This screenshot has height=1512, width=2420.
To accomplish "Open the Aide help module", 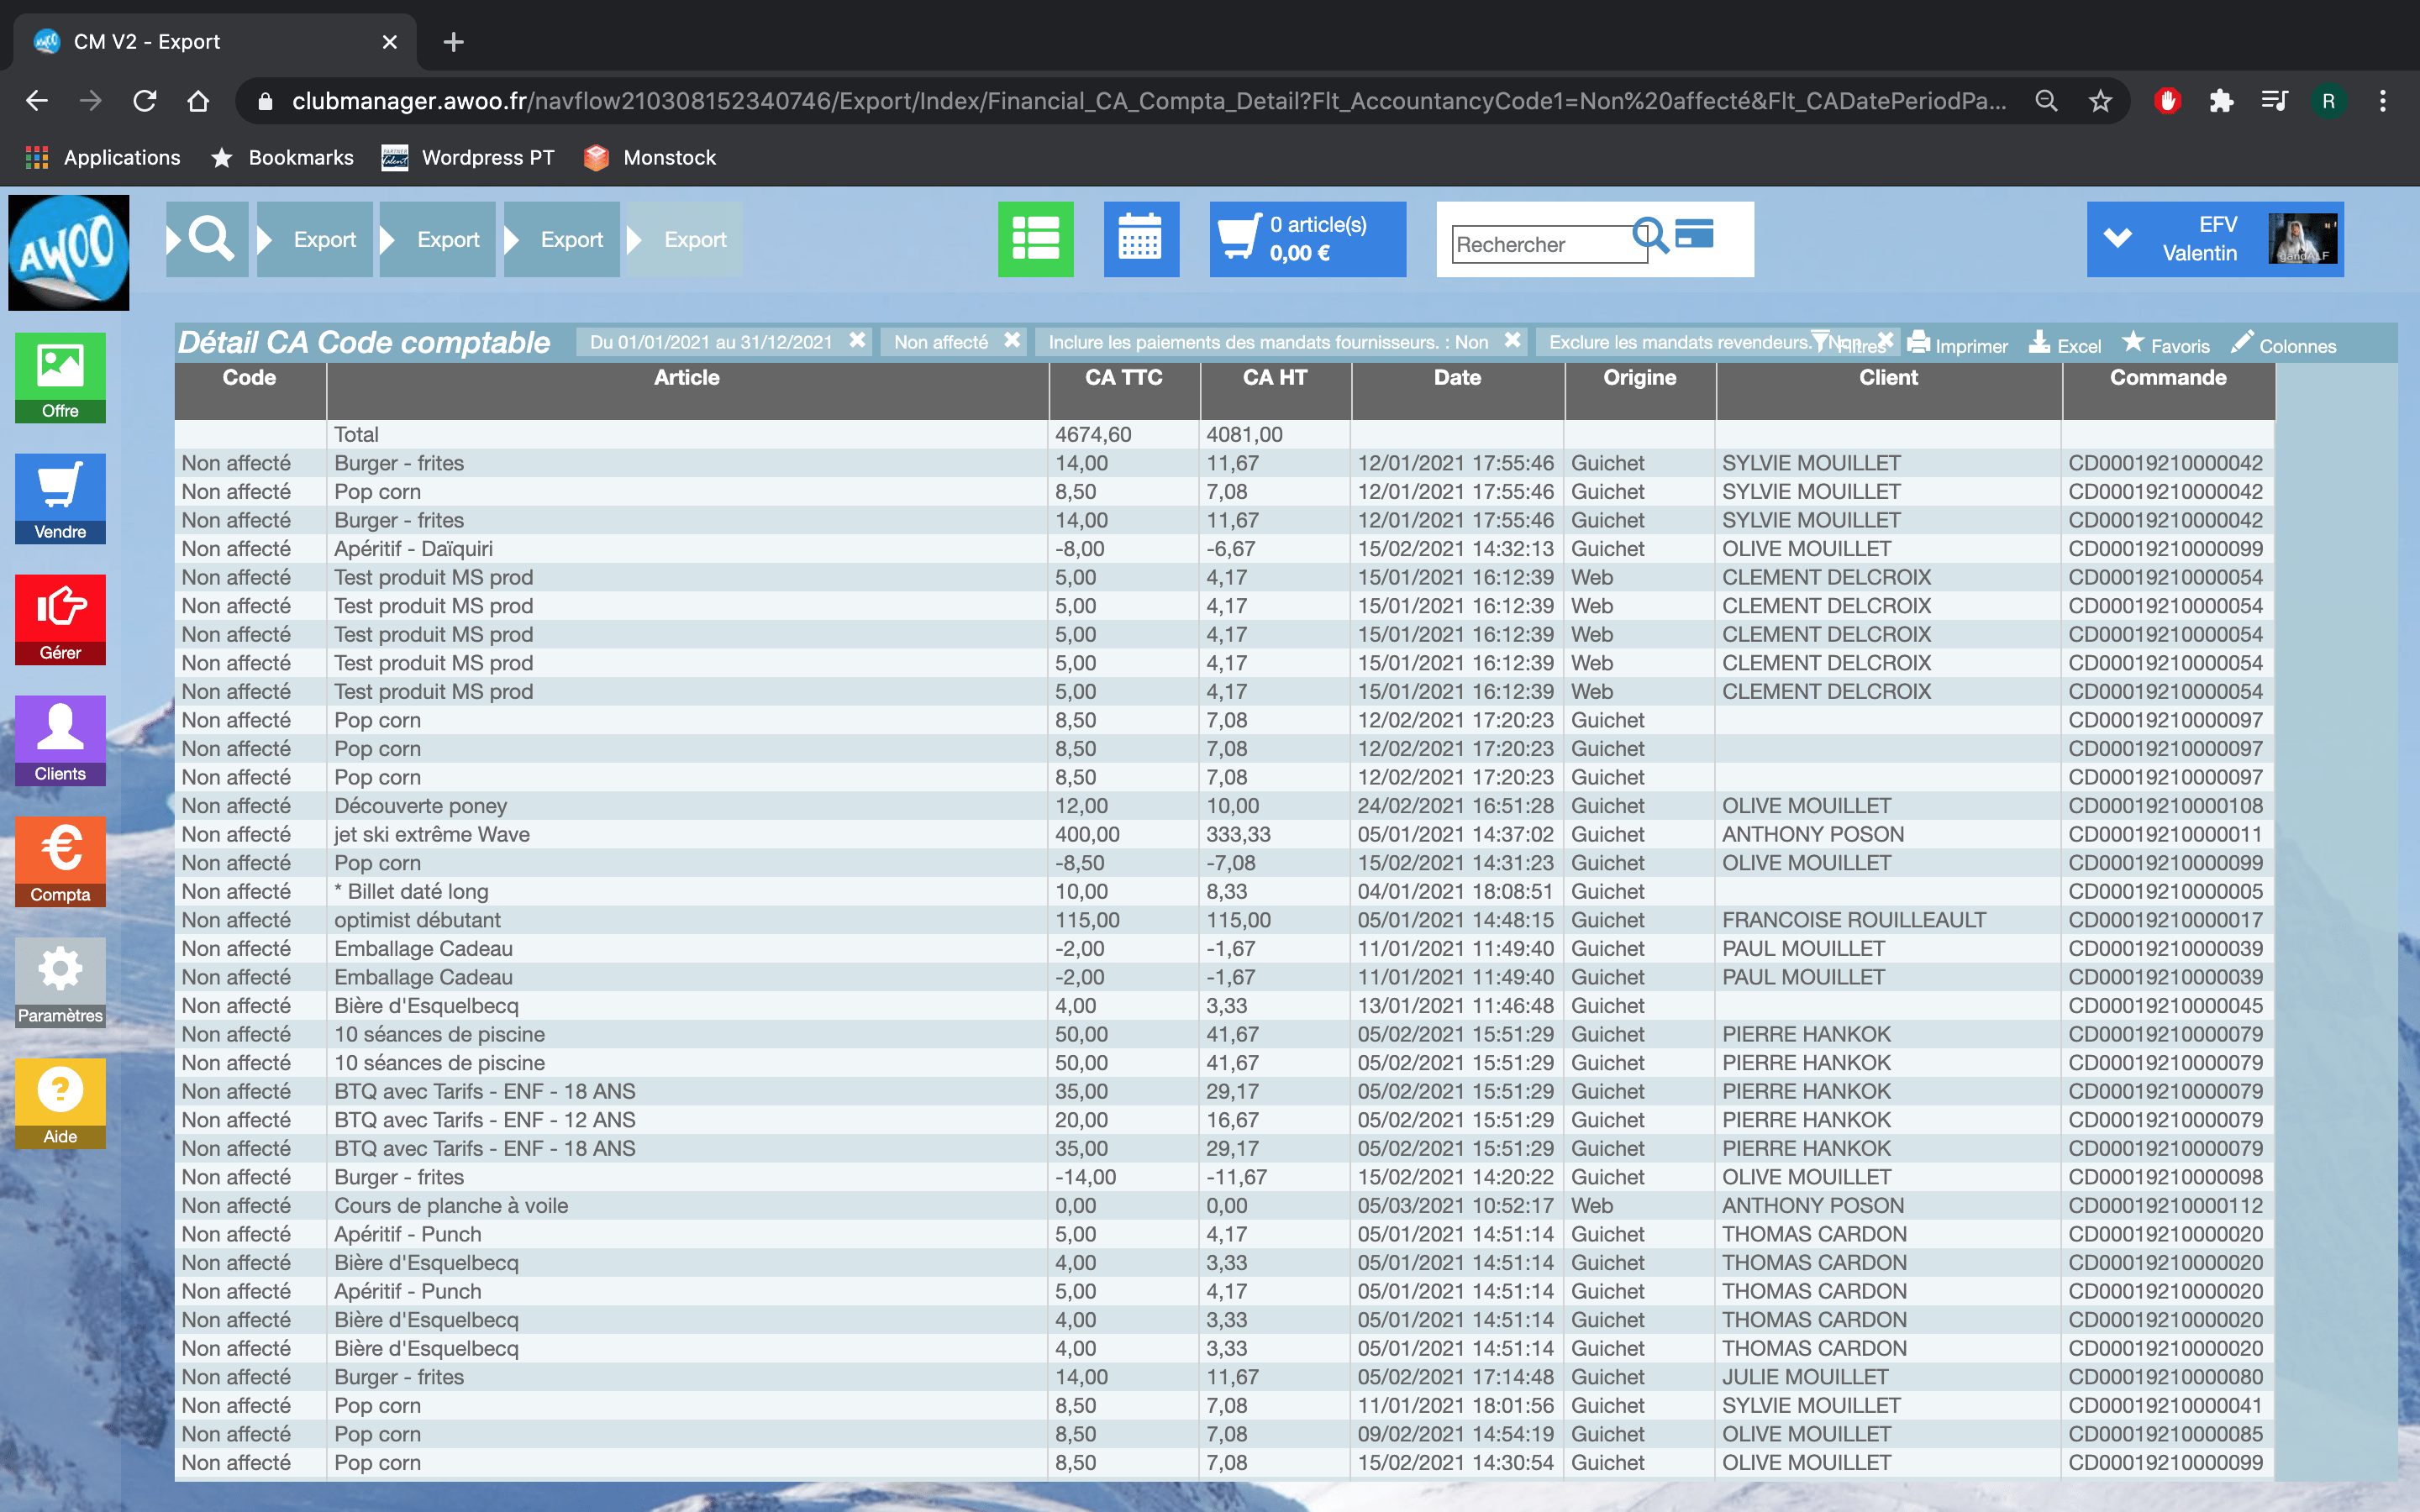I will (60, 1103).
